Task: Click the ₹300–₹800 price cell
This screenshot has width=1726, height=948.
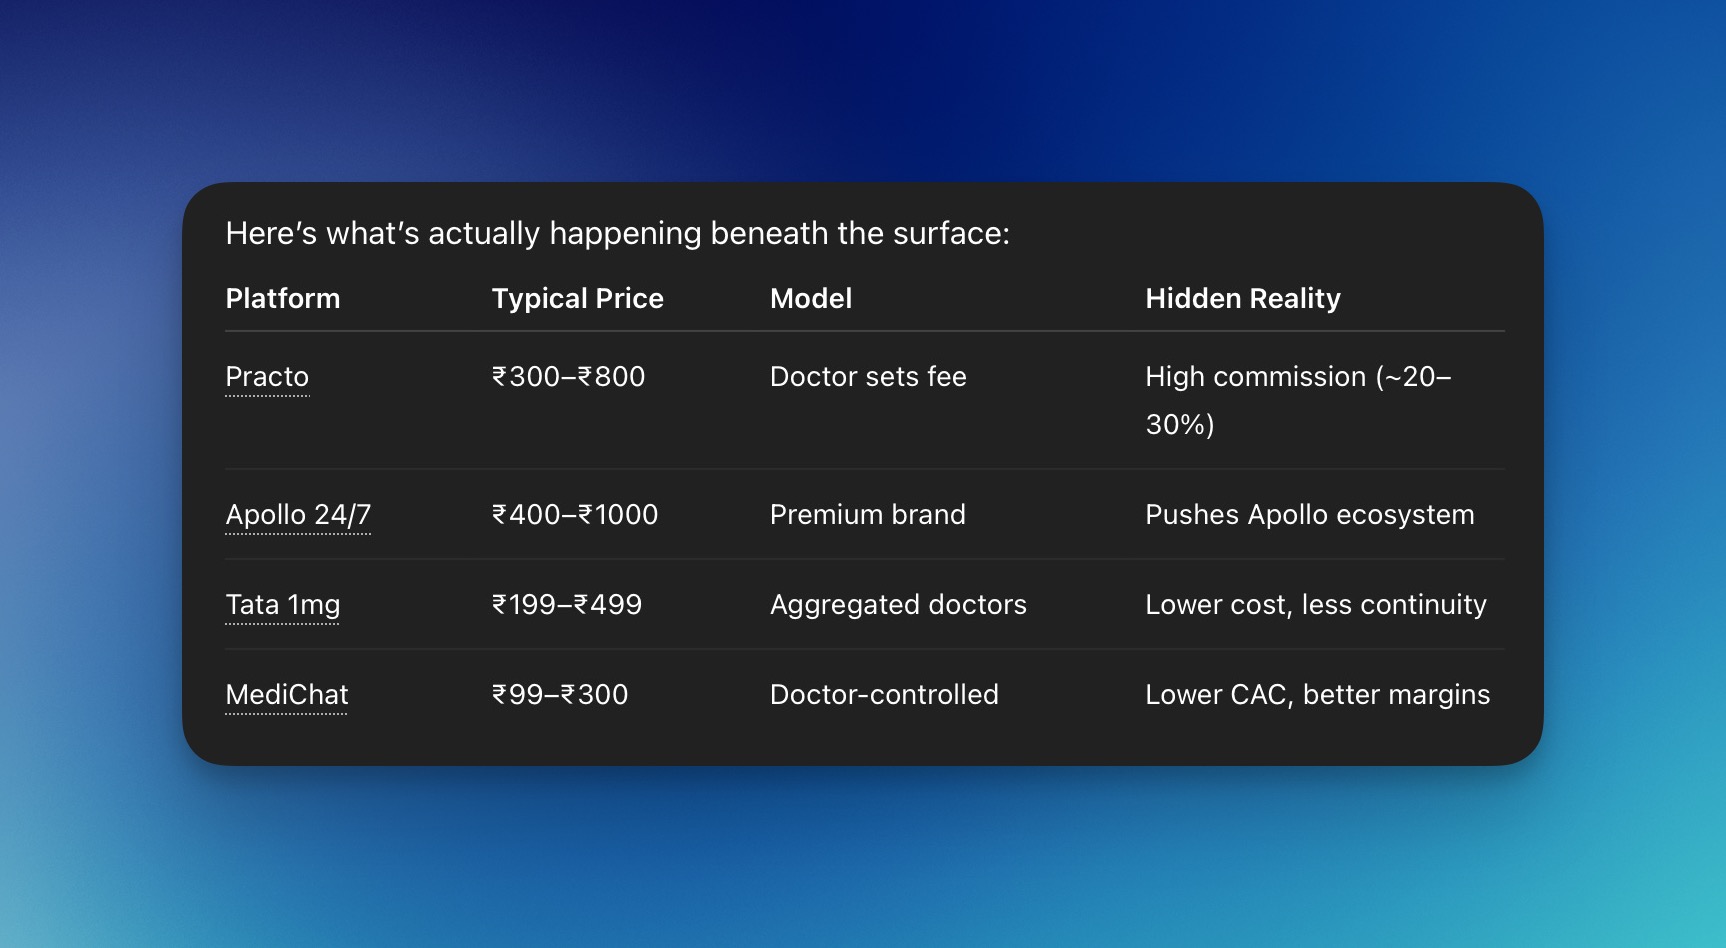Action: click(568, 377)
